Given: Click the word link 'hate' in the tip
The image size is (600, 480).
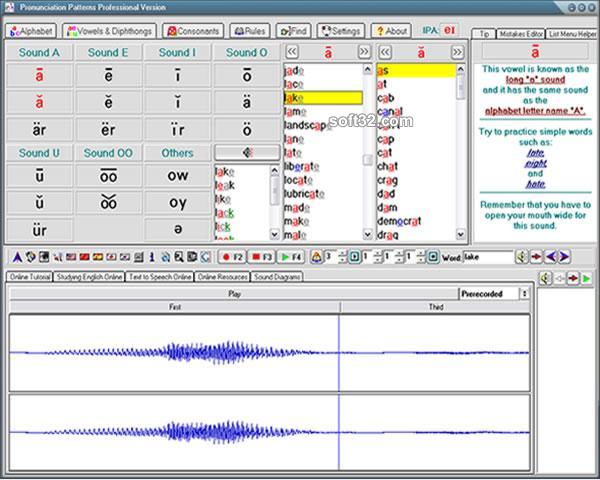Looking at the screenshot, I should [535, 184].
